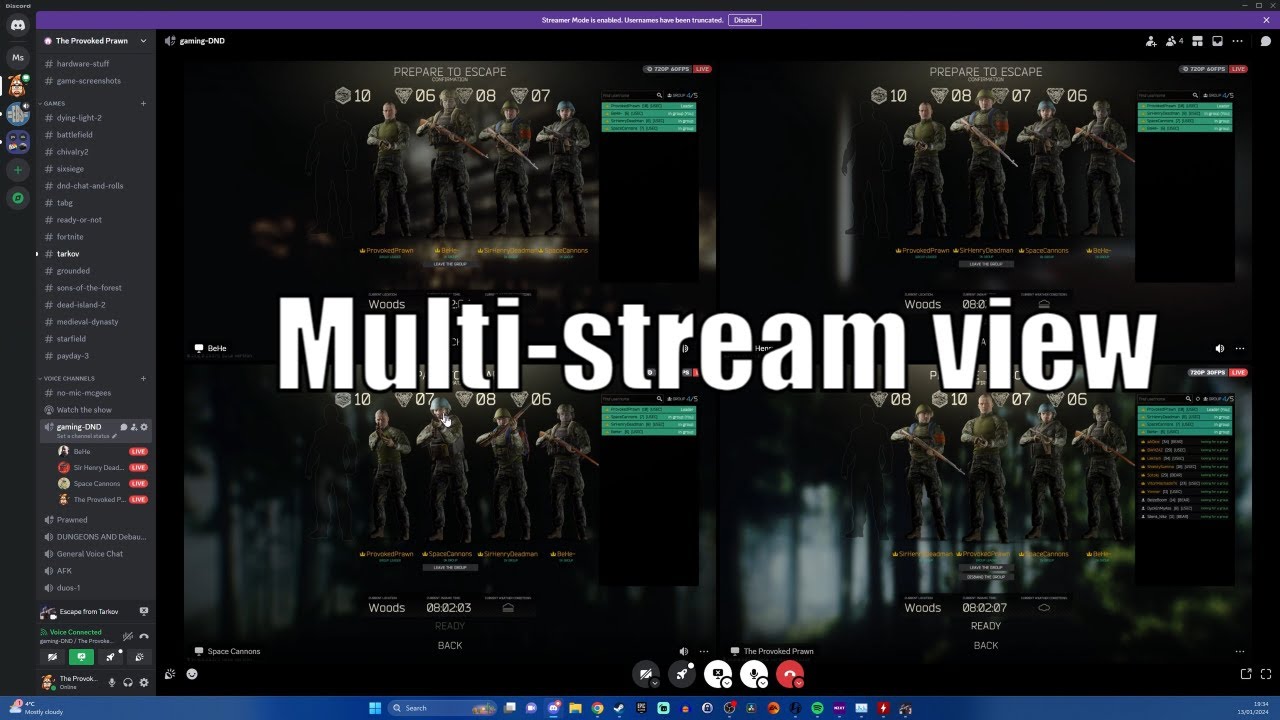The height and width of the screenshot is (720, 1280).
Task: Open options on The Provoked Prawn stream
Action: (1240, 651)
